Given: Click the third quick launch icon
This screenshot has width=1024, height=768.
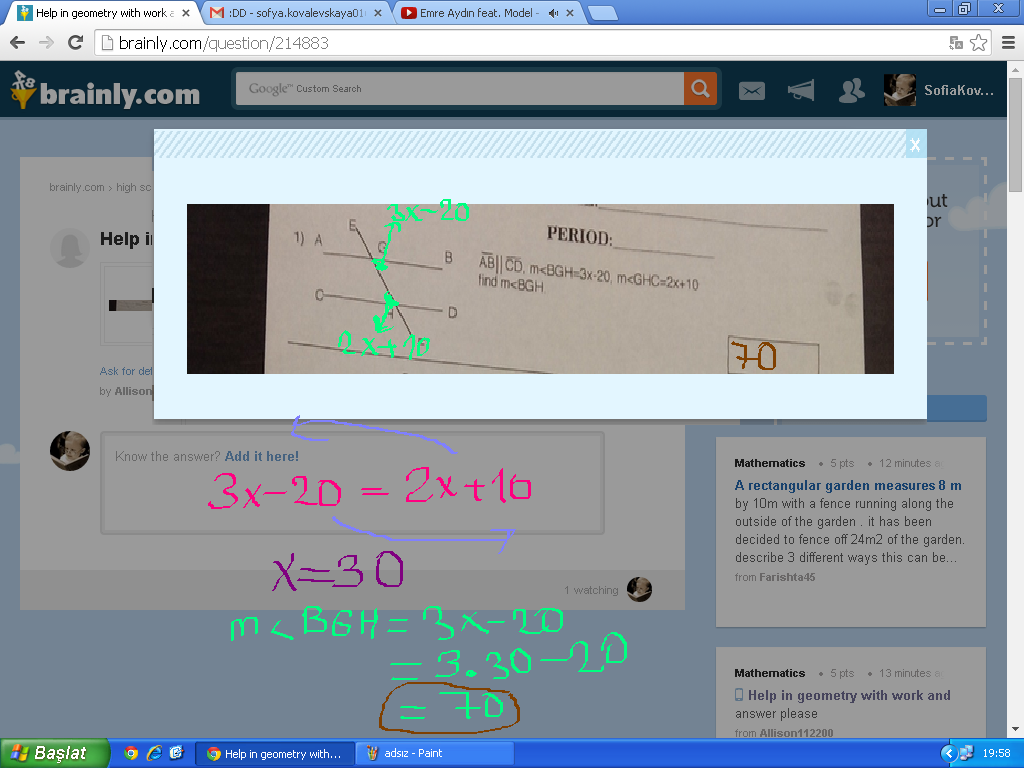Looking at the screenshot, I should pos(176,753).
